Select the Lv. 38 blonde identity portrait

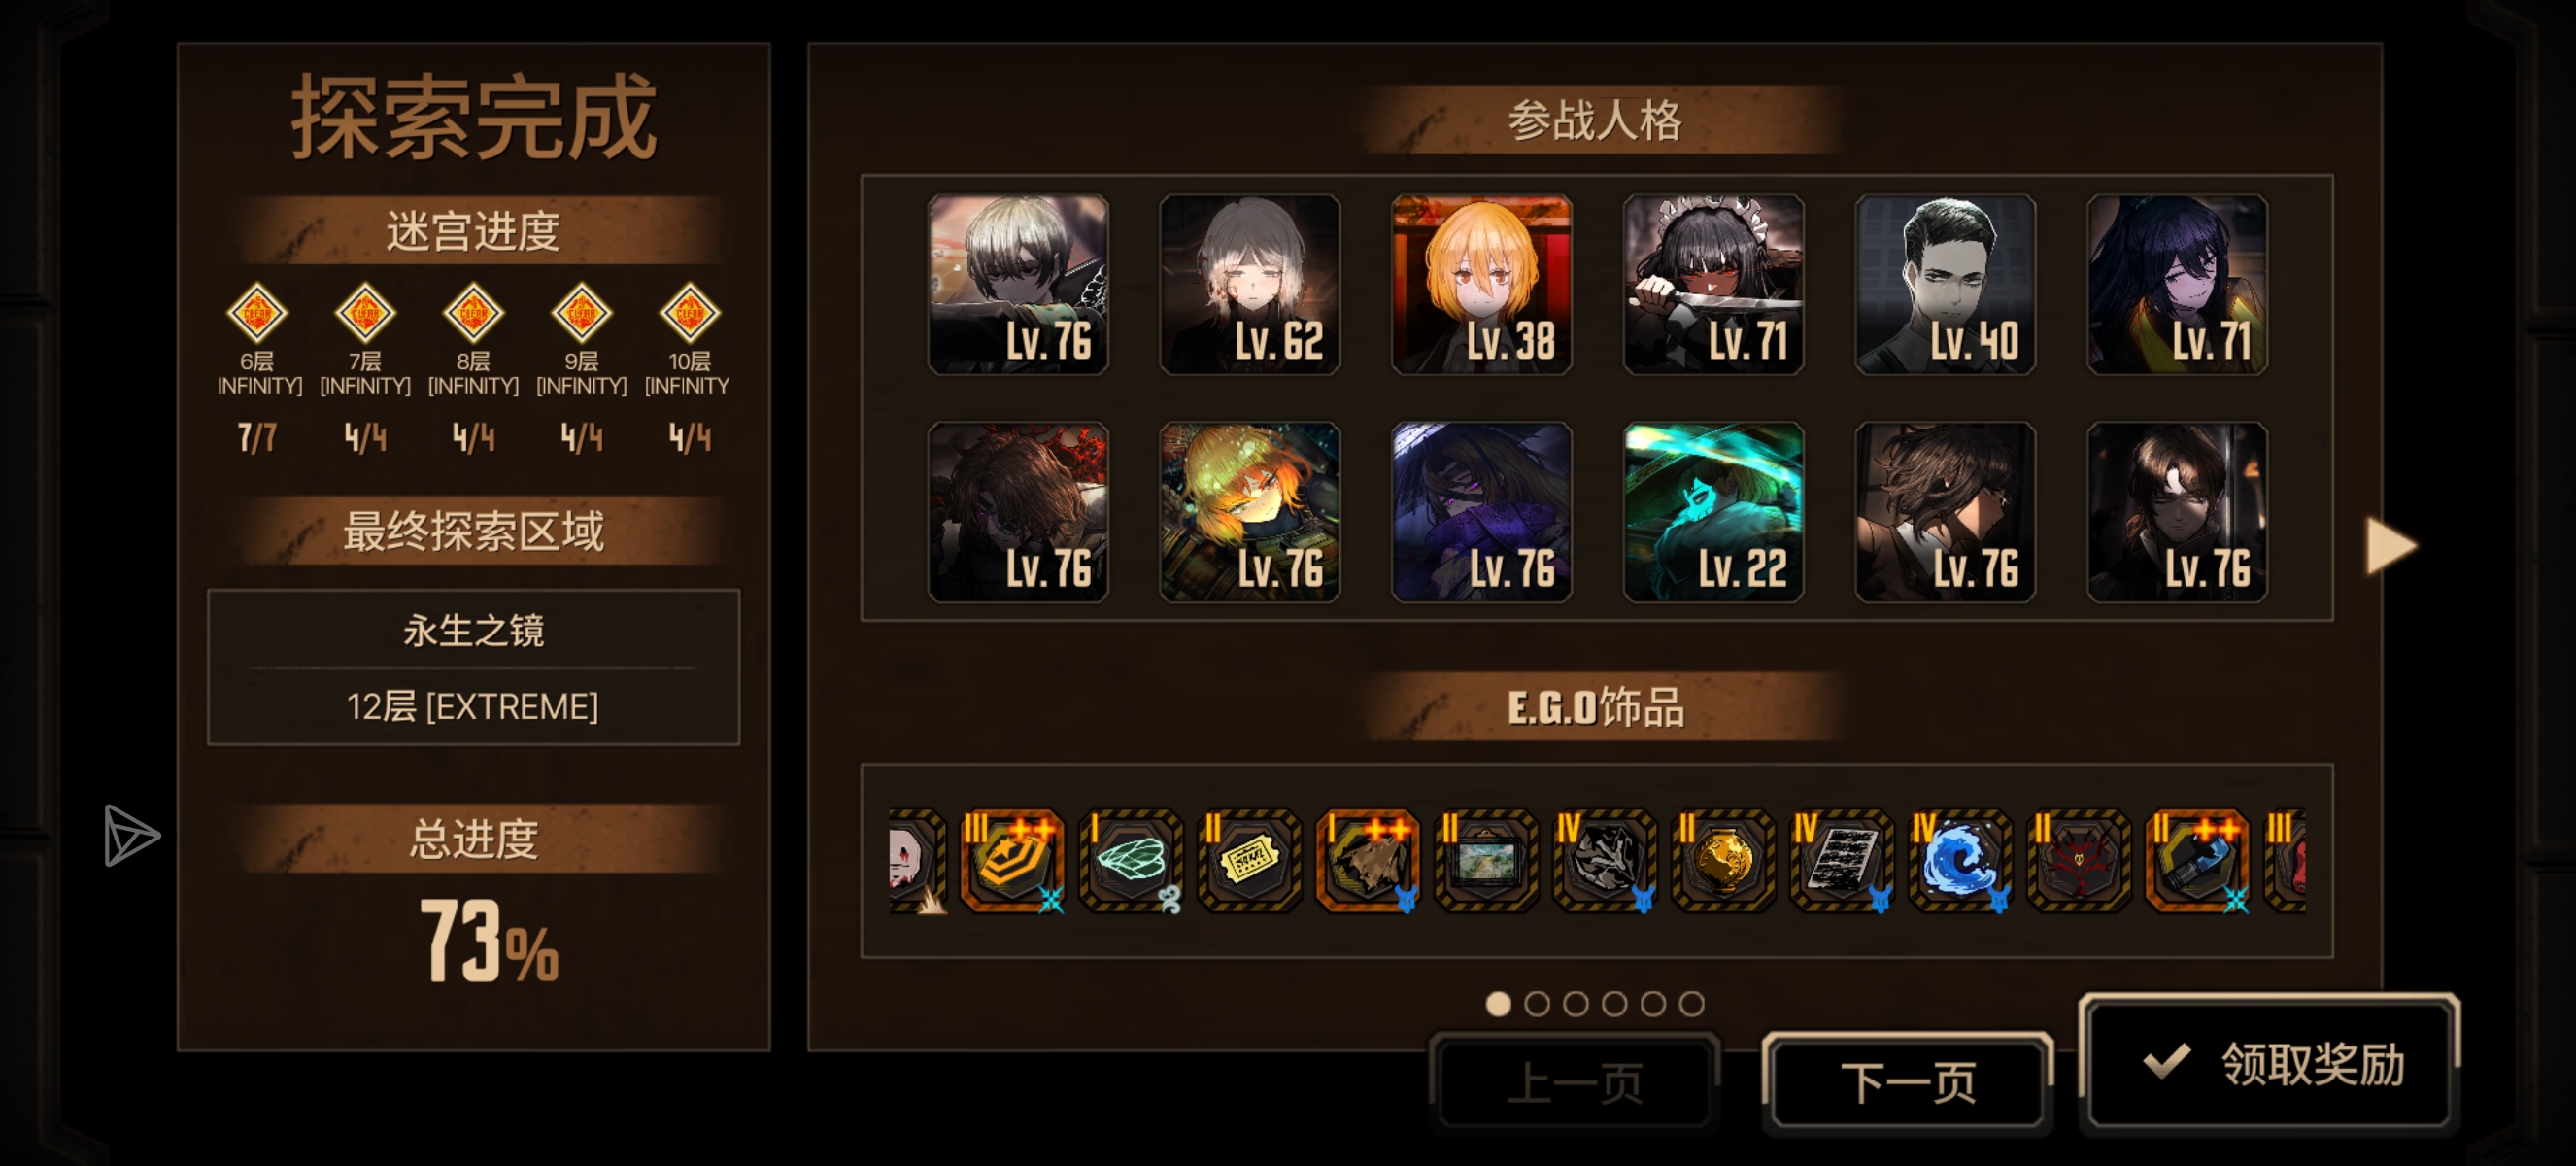[x=1481, y=285]
